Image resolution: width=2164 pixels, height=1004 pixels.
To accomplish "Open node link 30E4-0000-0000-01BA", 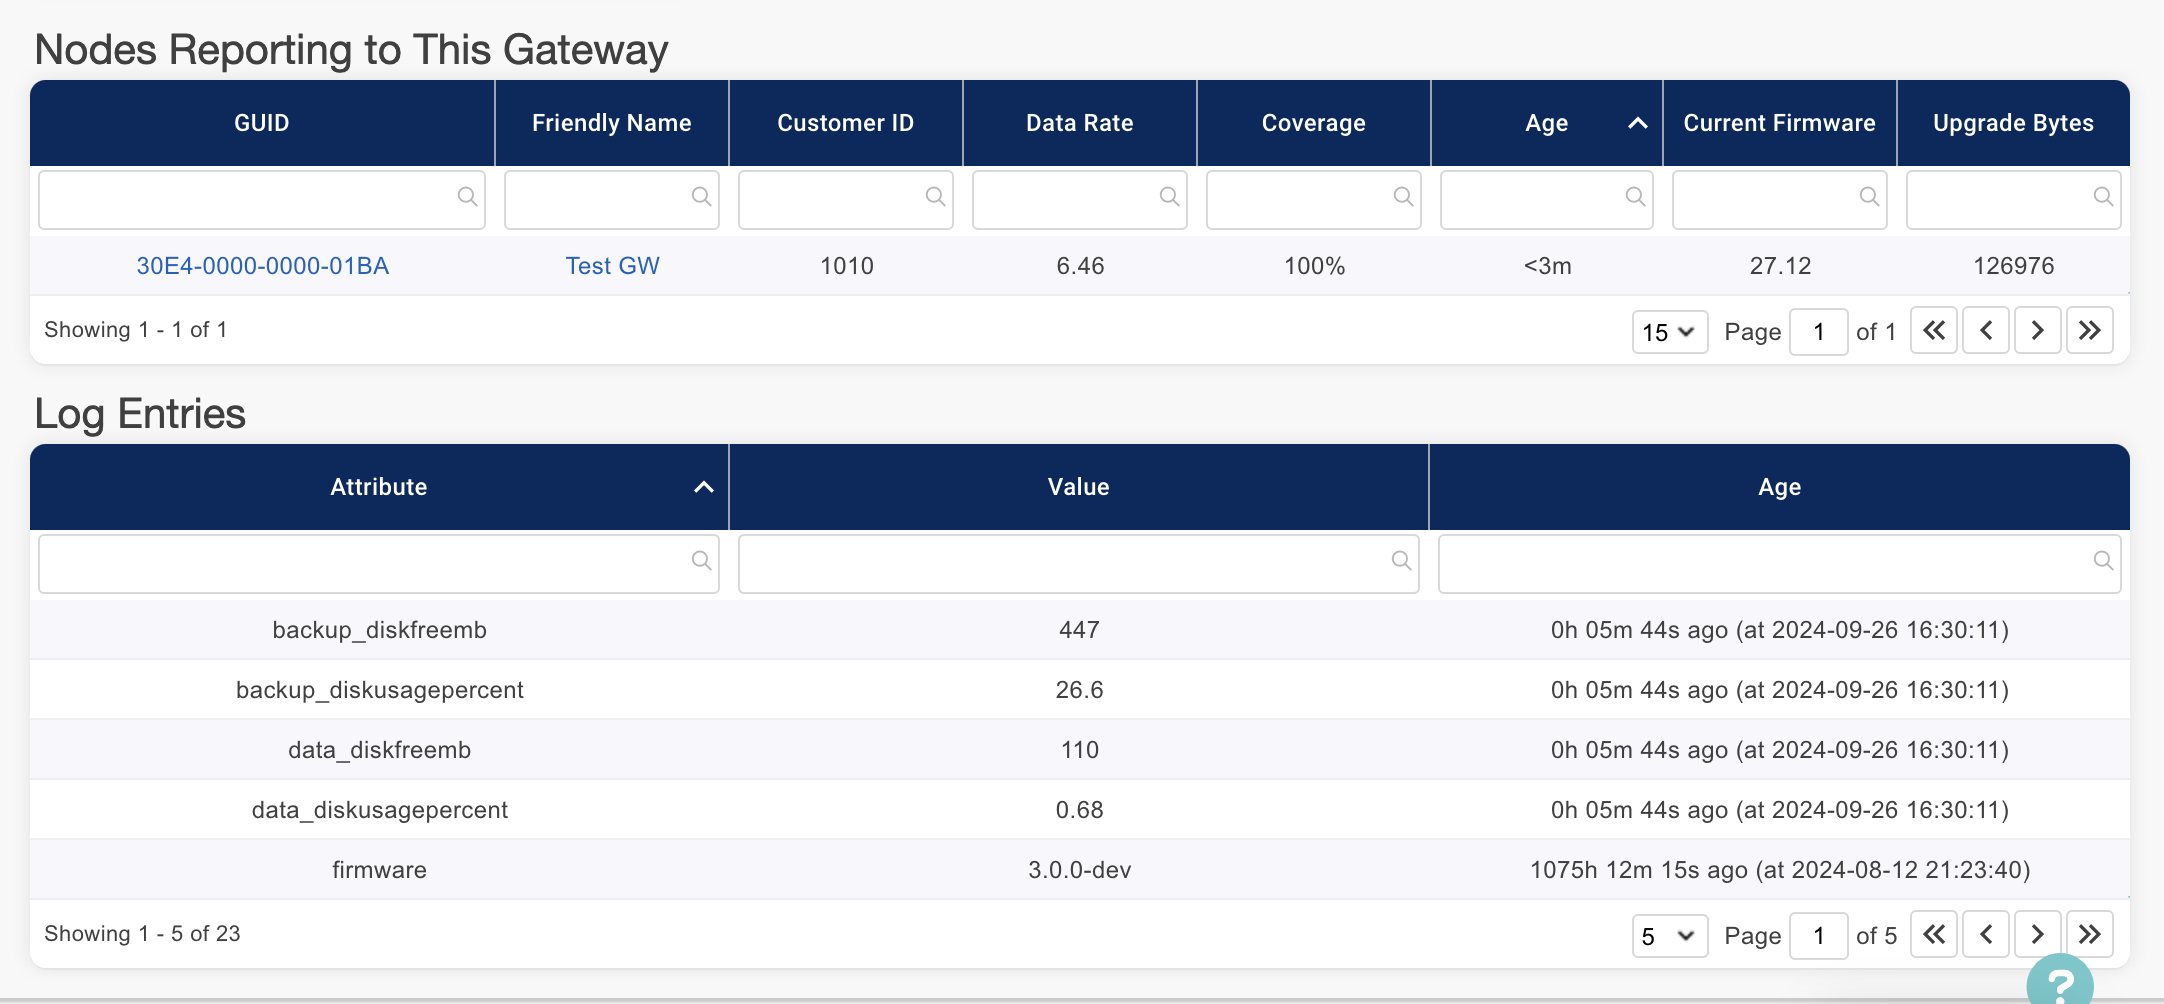I will click(262, 266).
